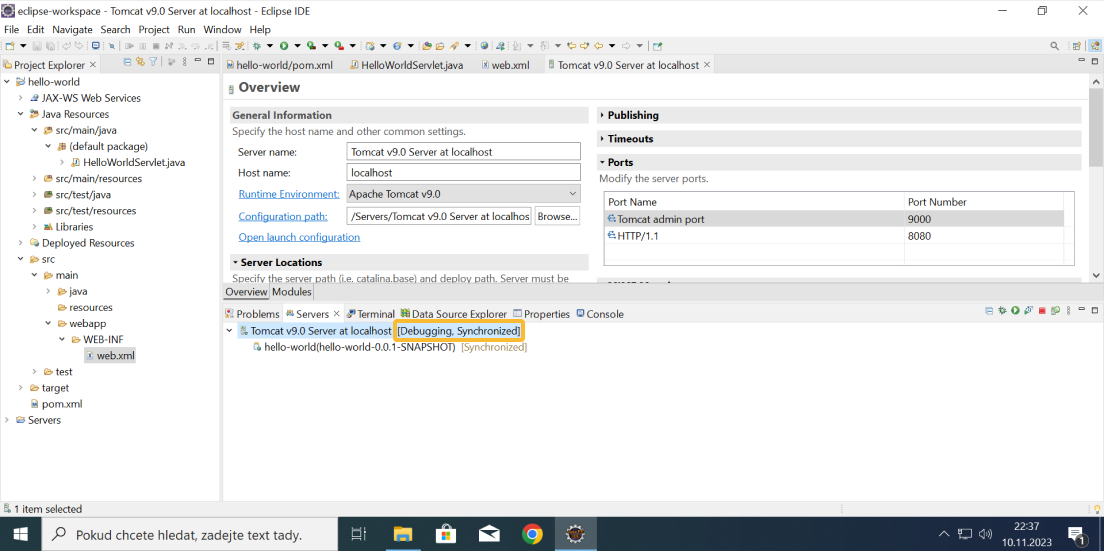
Task: Open the Runtime Environment combo box
Action: pos(463,194)
